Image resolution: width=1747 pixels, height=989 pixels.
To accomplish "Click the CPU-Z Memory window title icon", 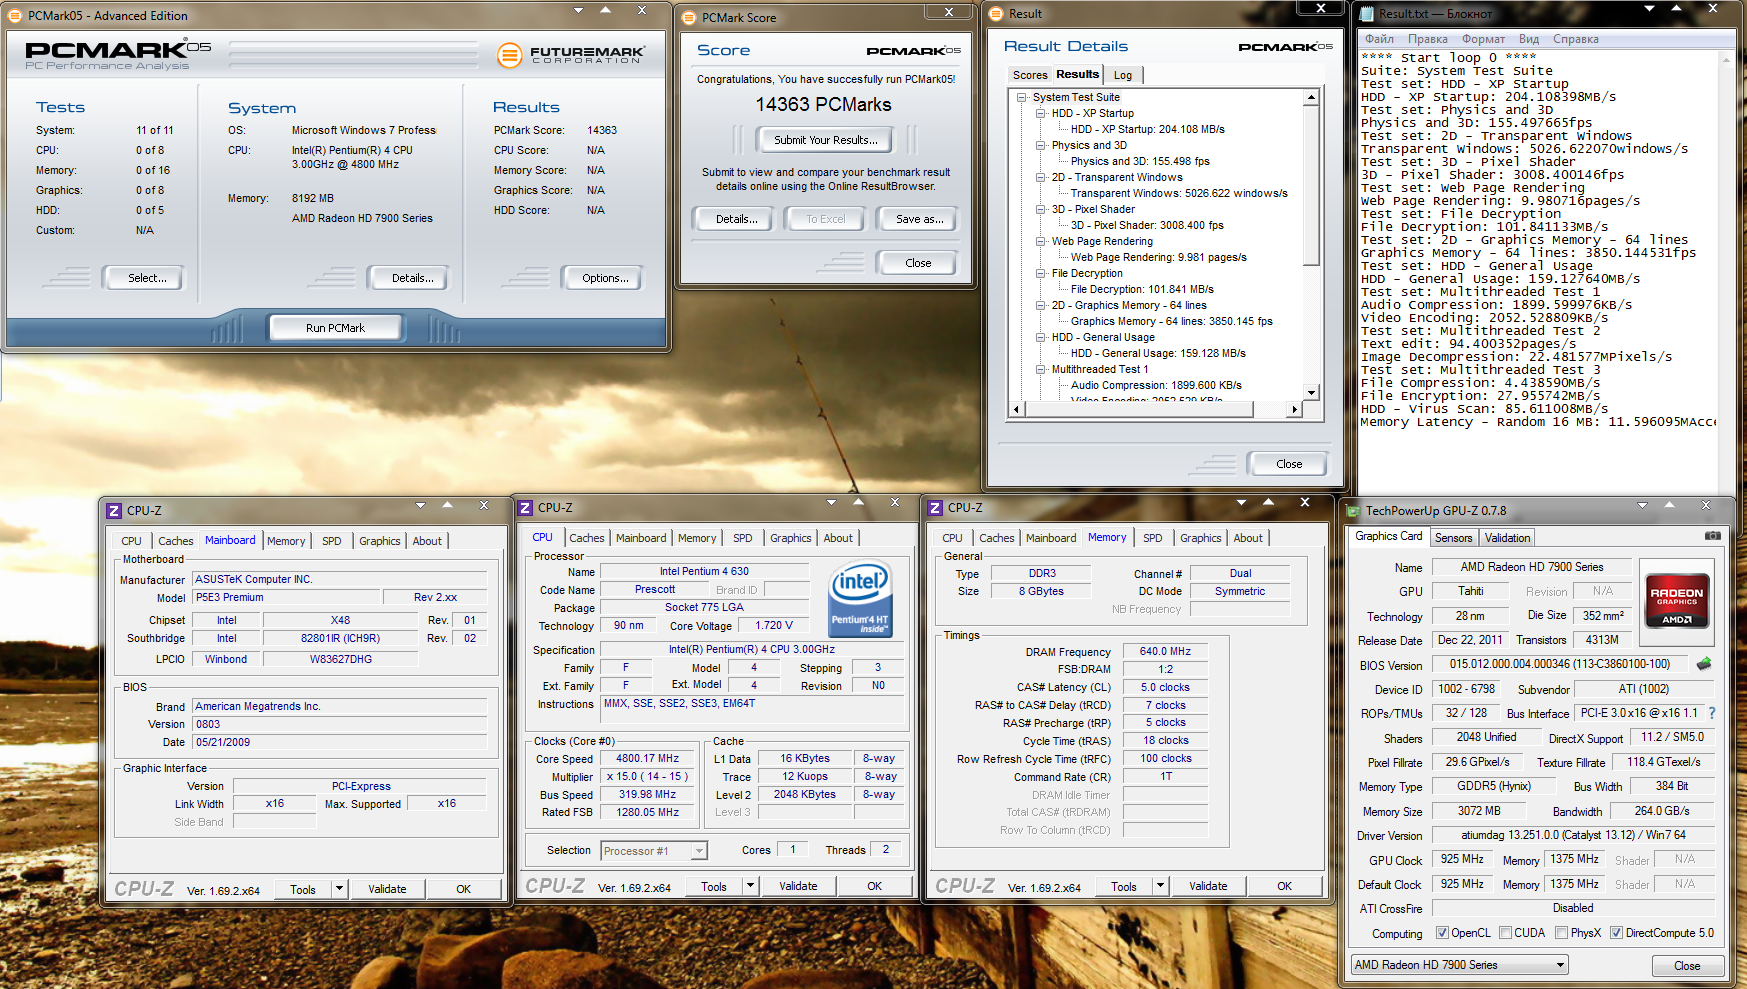I will pyautogui.click(x=935, y=507).
